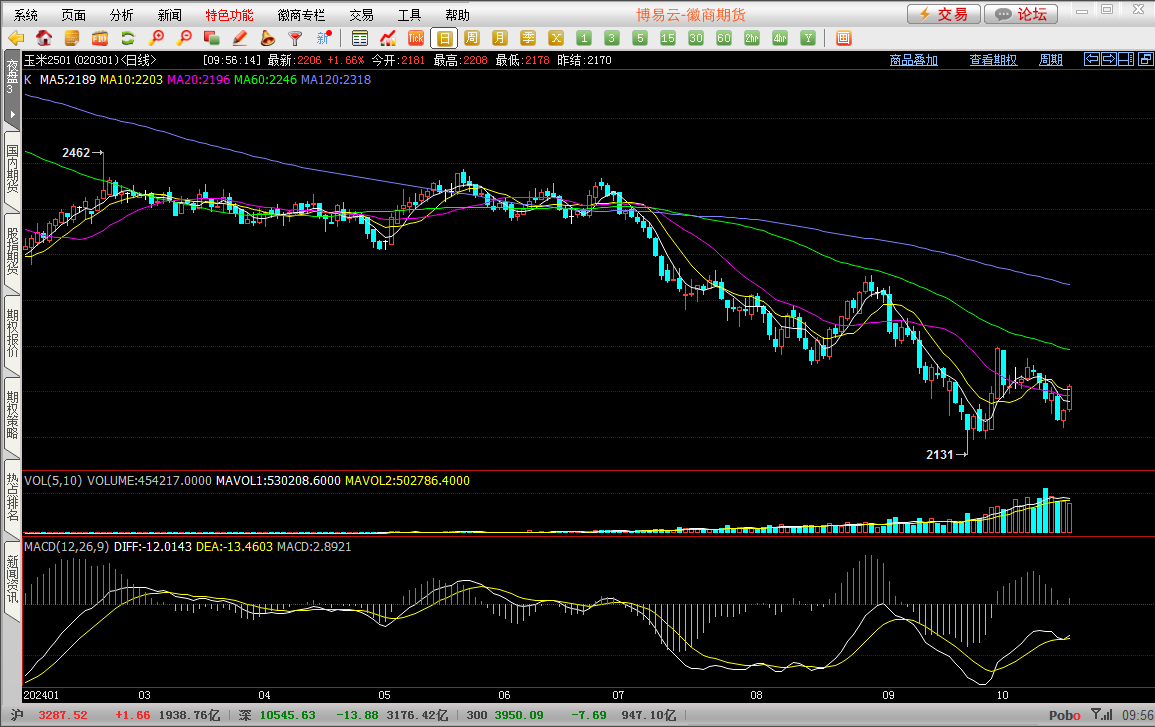Click the alert bell icon

(x=268, y=38)
